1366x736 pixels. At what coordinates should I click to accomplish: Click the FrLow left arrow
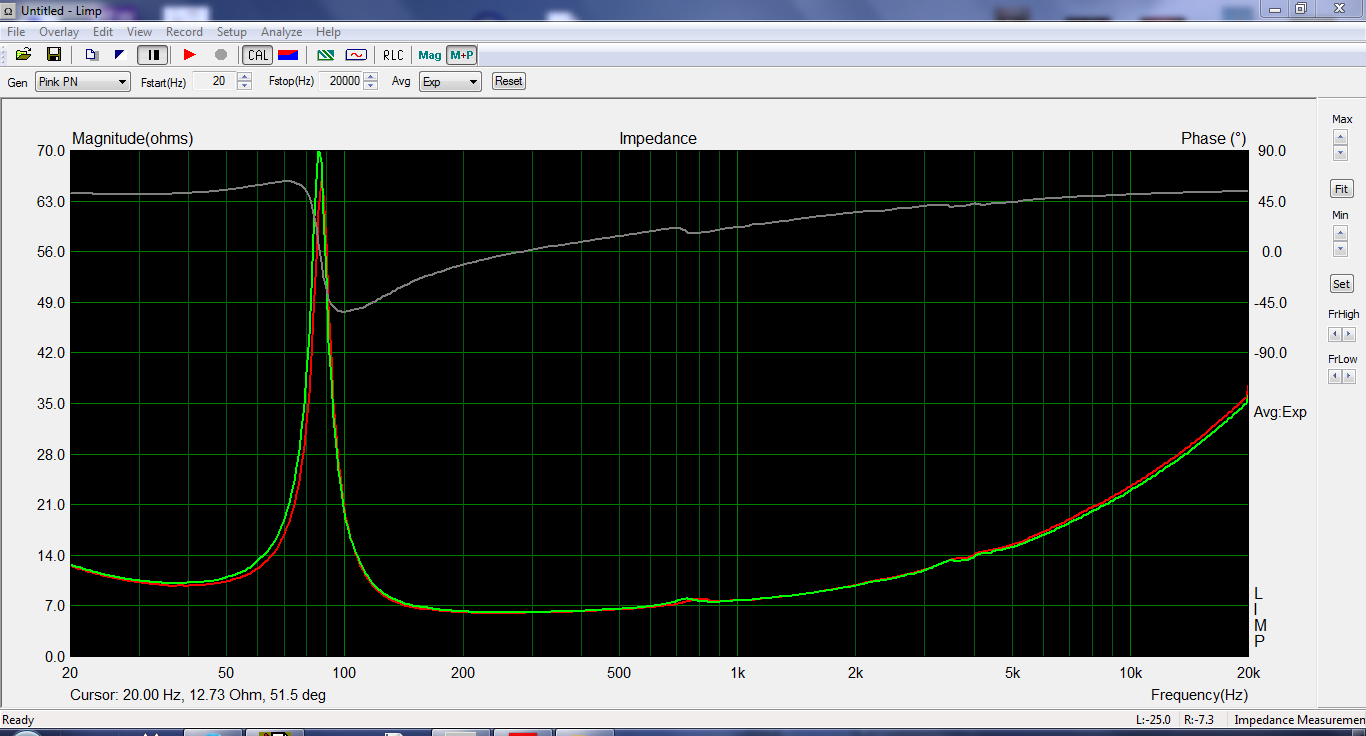[1335, 376]
